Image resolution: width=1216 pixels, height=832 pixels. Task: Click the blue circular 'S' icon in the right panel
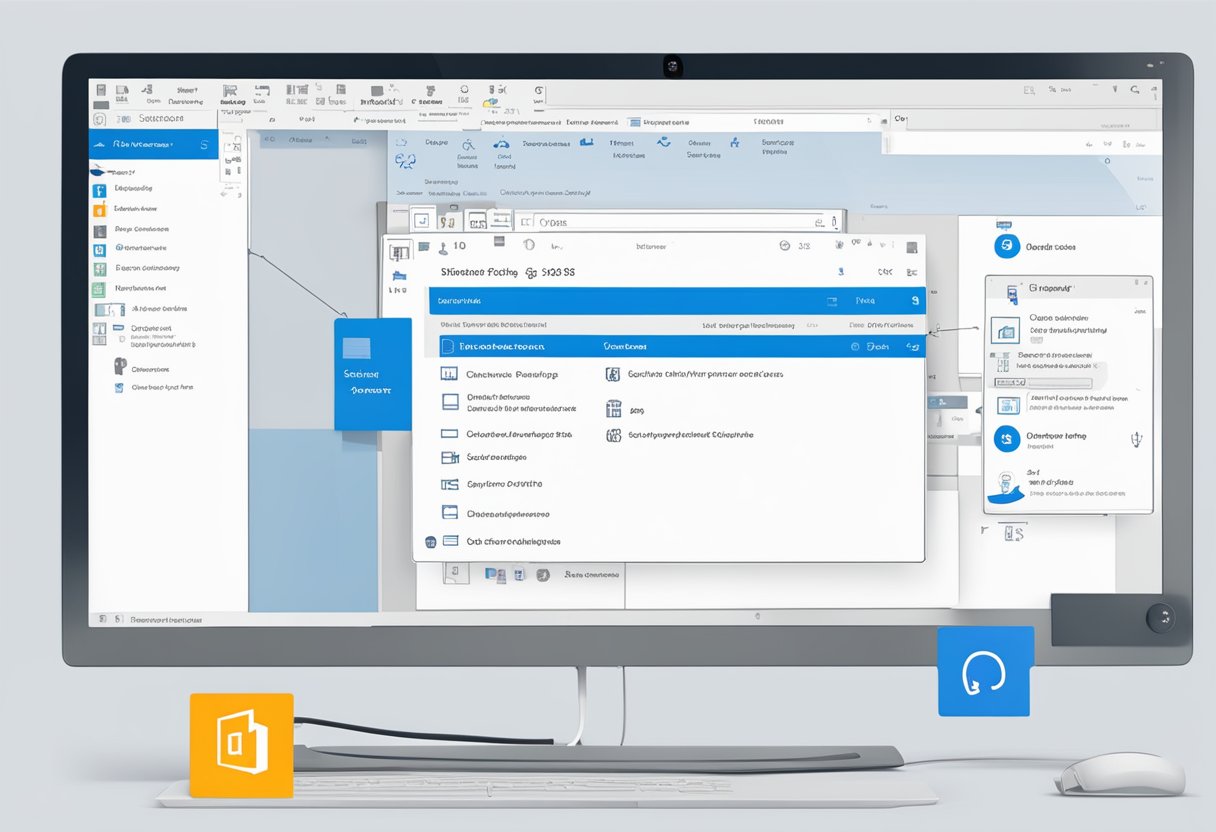tap(1005, 244)
